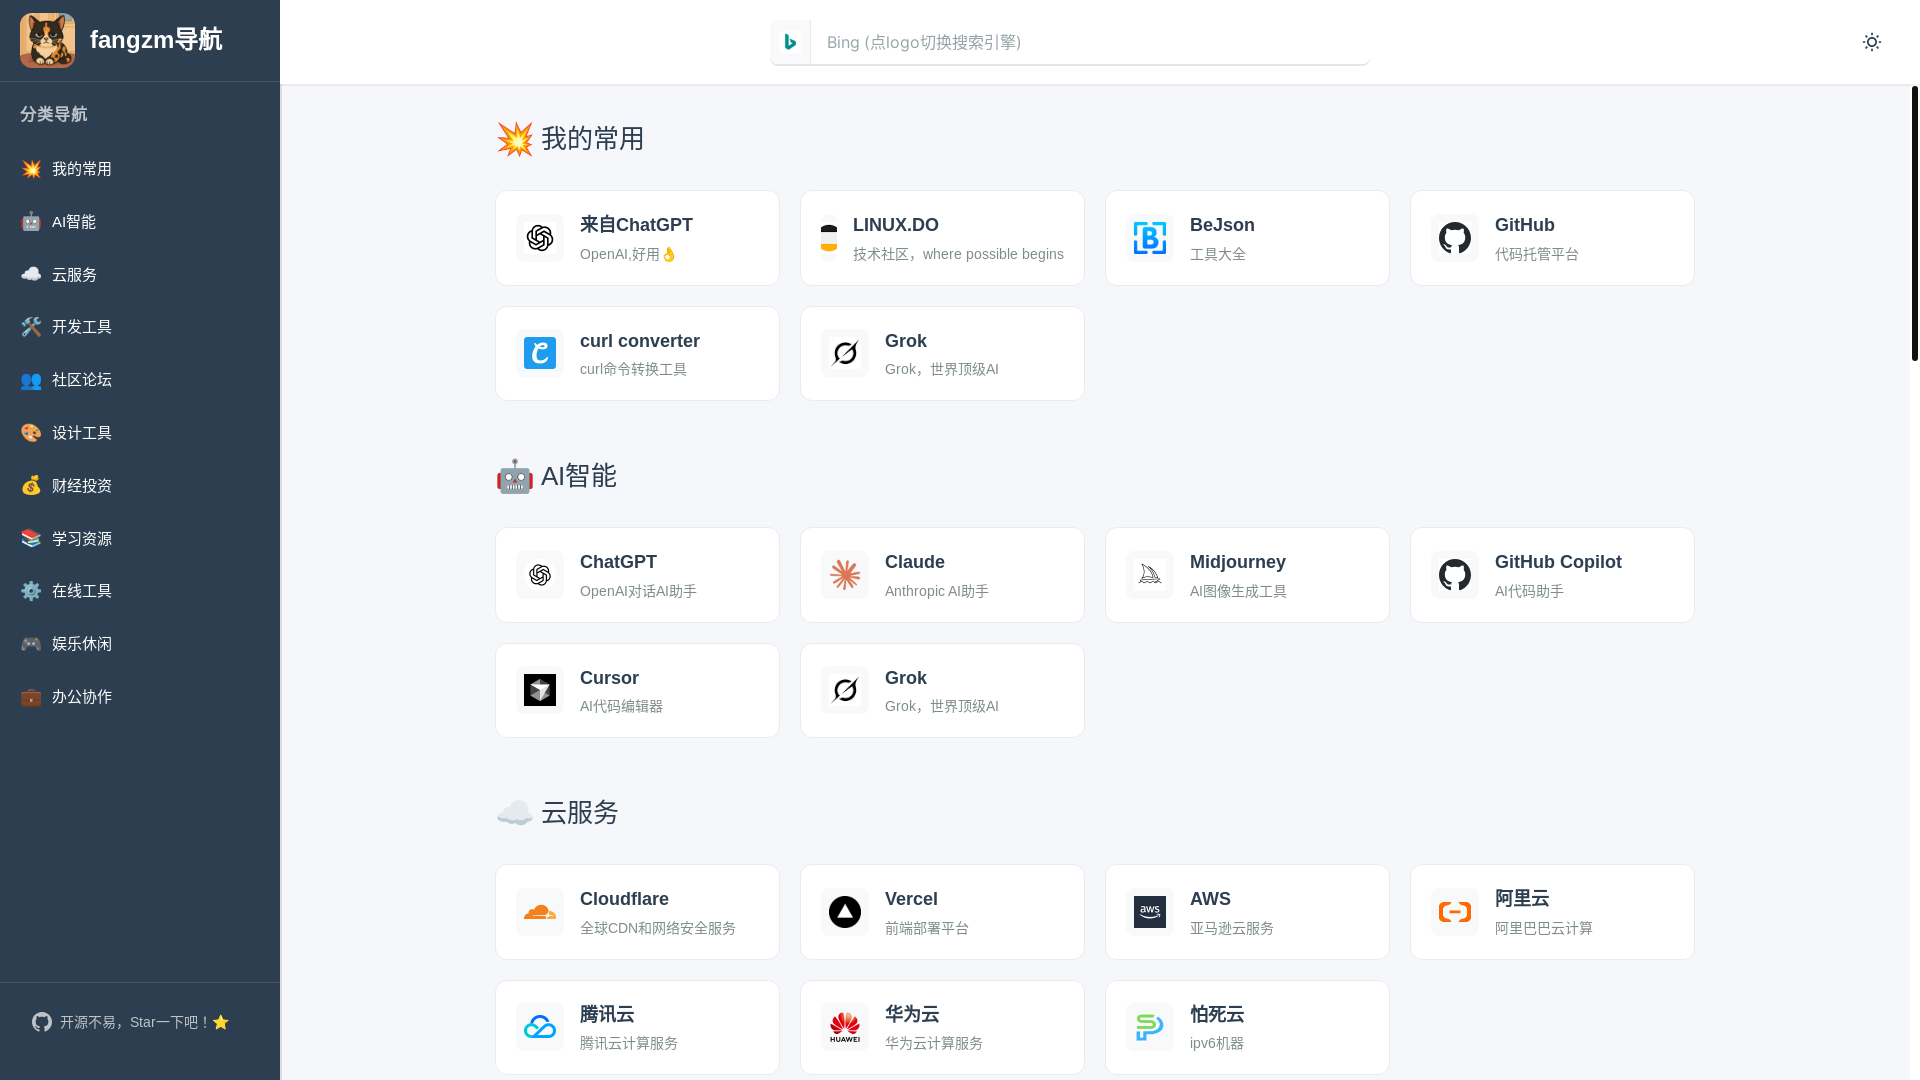Click the Cursor cube icon

[540, 690]
